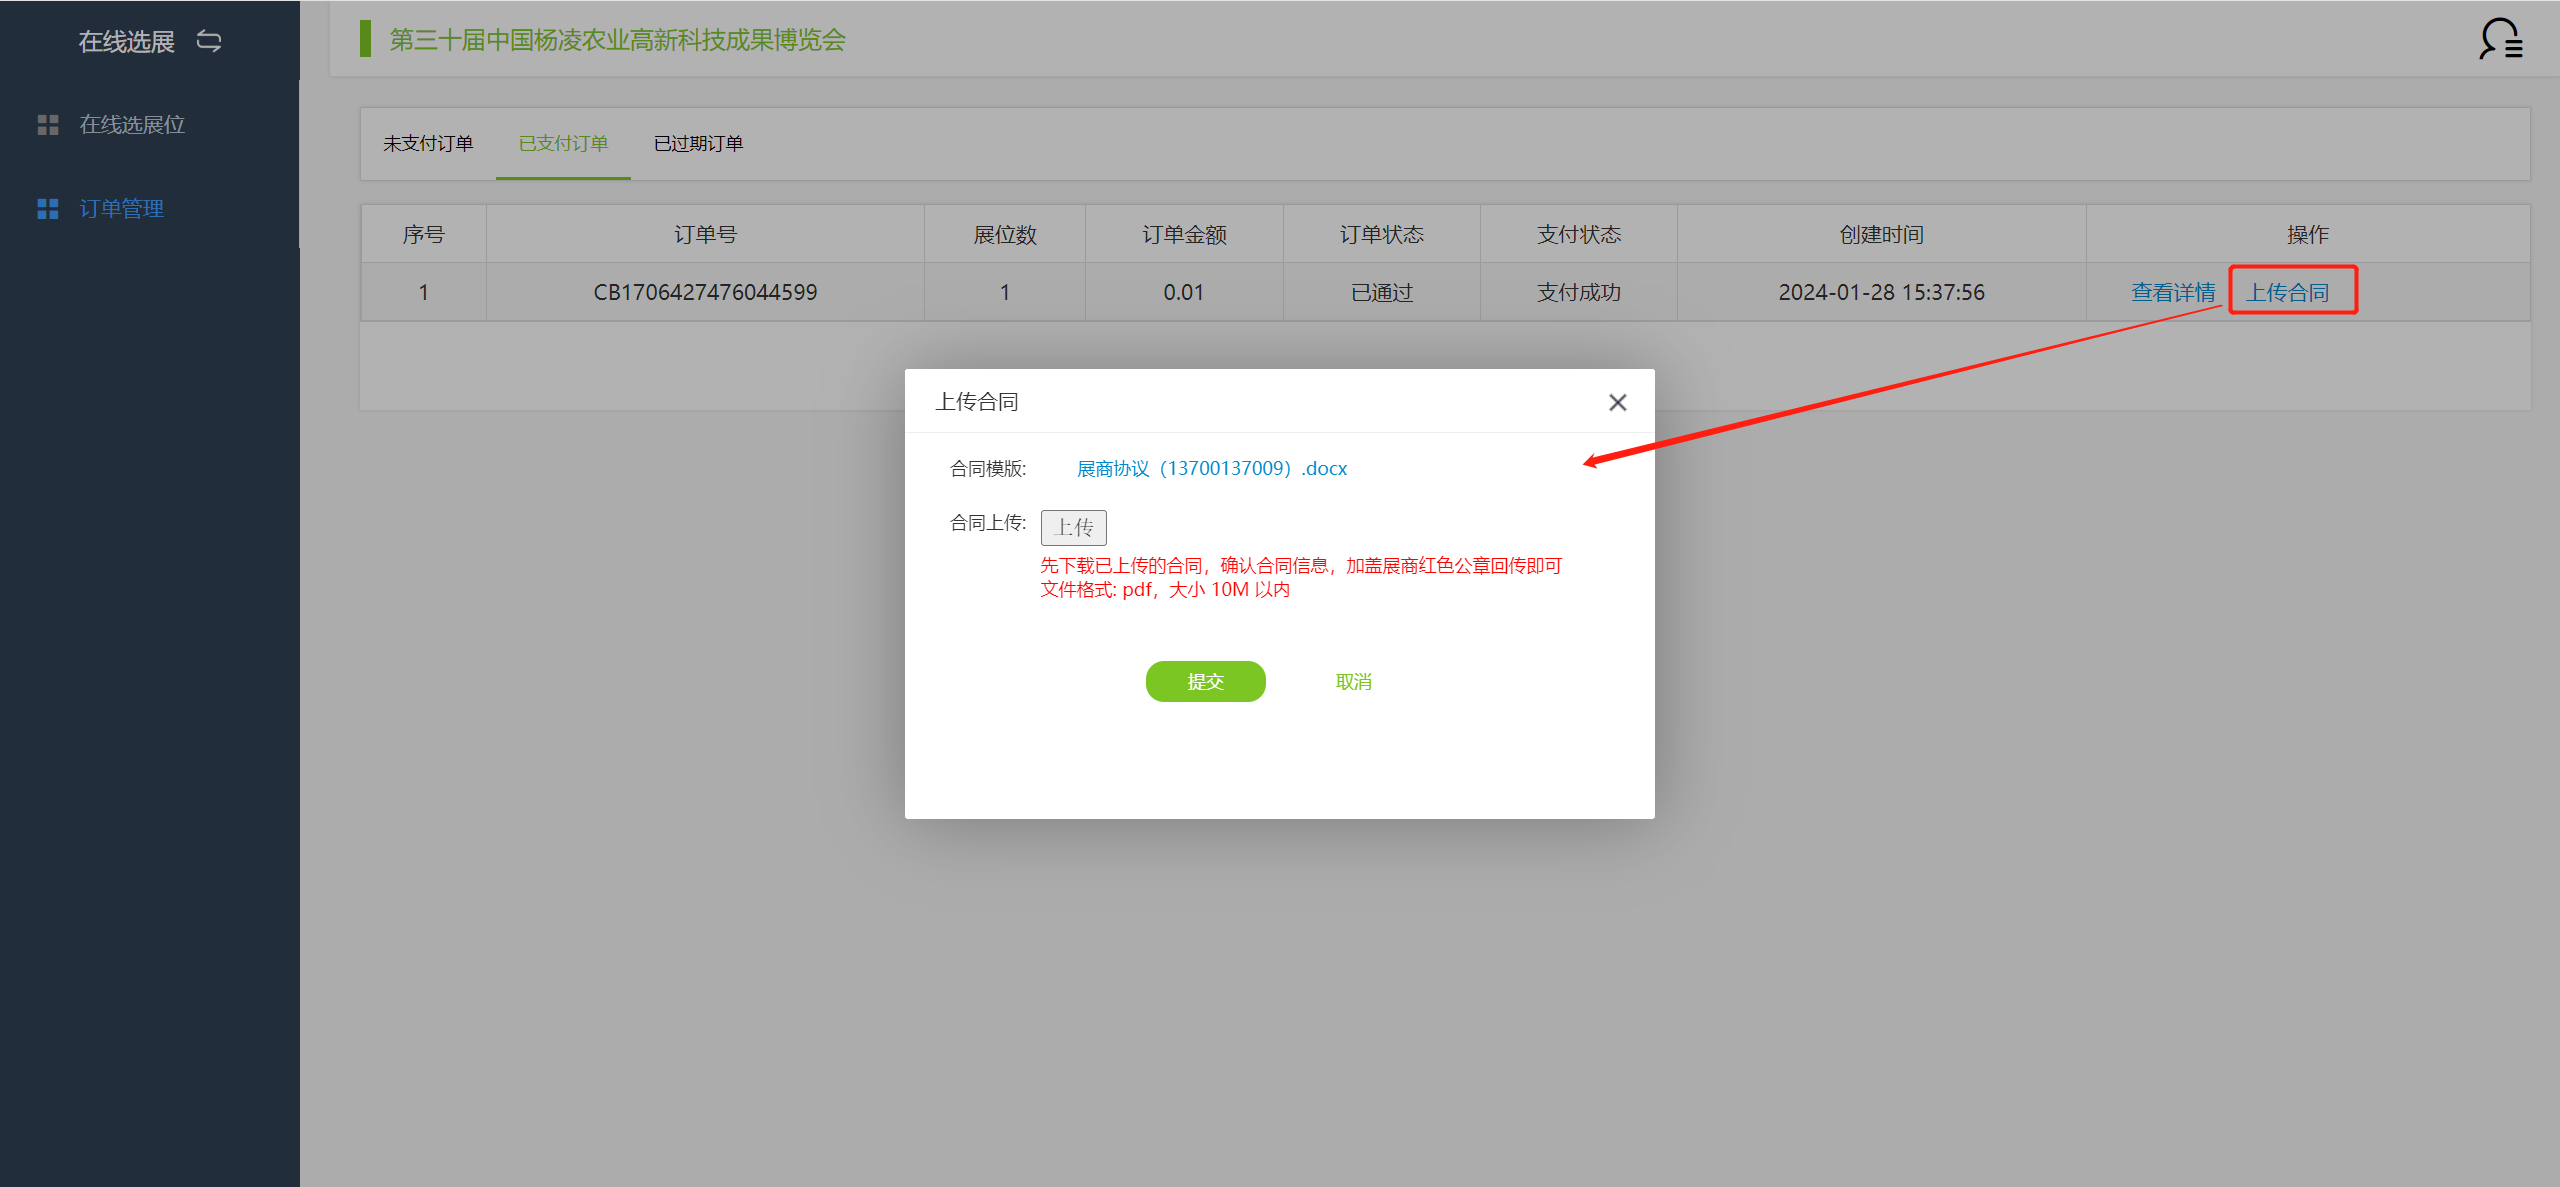Click the 合同模版: label
The image size is (2560, 1187).
(987, 468)
